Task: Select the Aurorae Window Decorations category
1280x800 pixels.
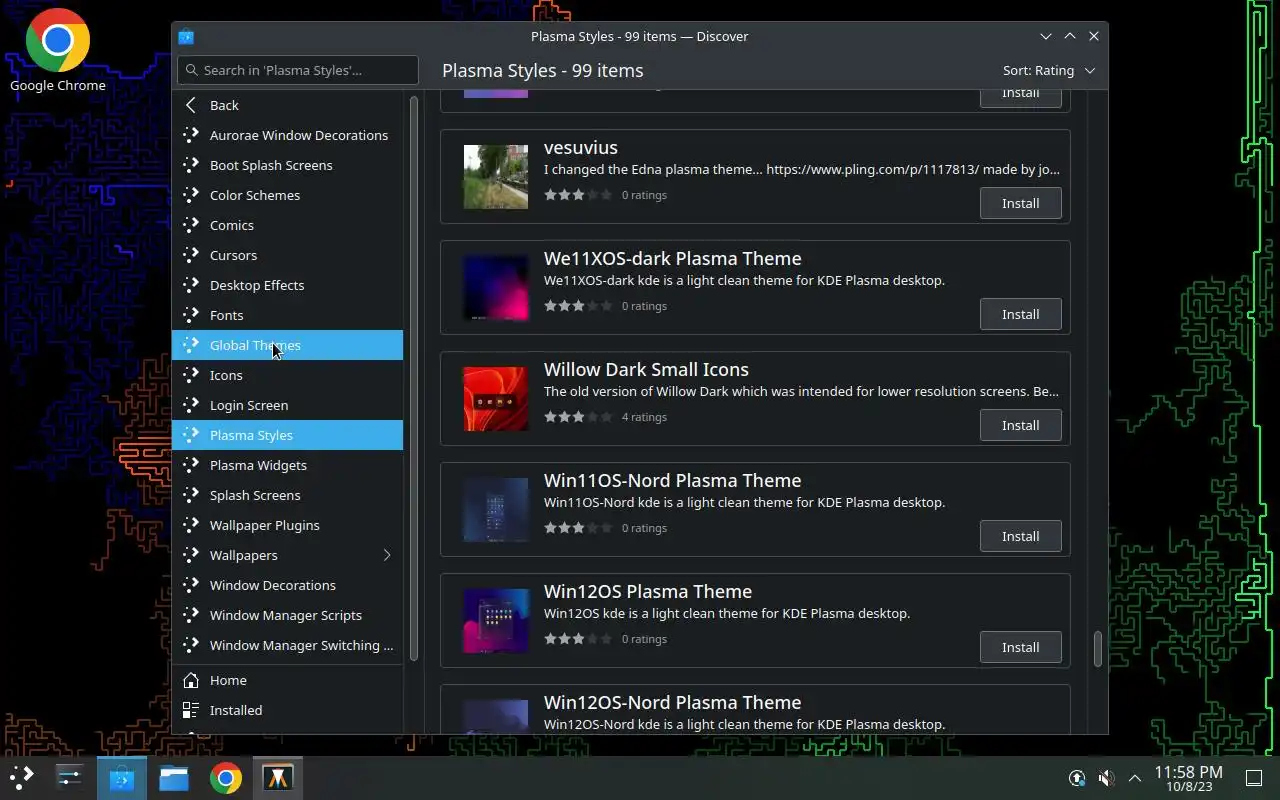Action: (288, 135)
